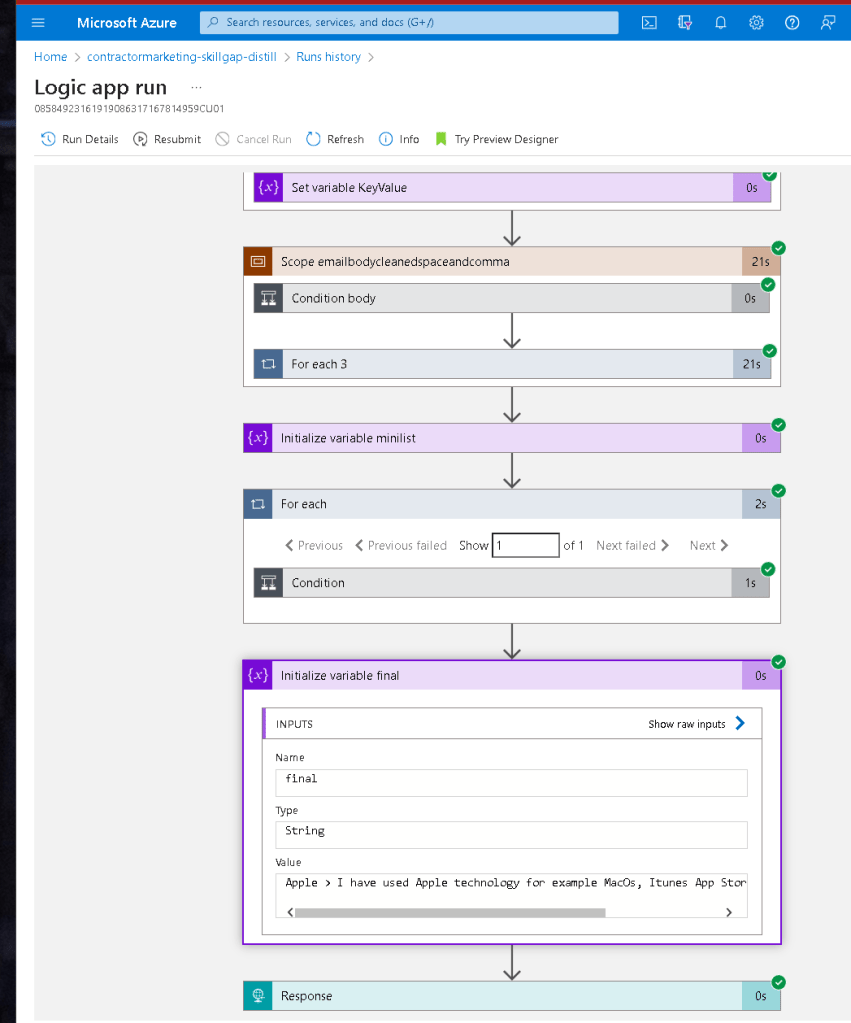
Task: Open the Directories and subscriptions filter icon
Action: click(685, 23)
